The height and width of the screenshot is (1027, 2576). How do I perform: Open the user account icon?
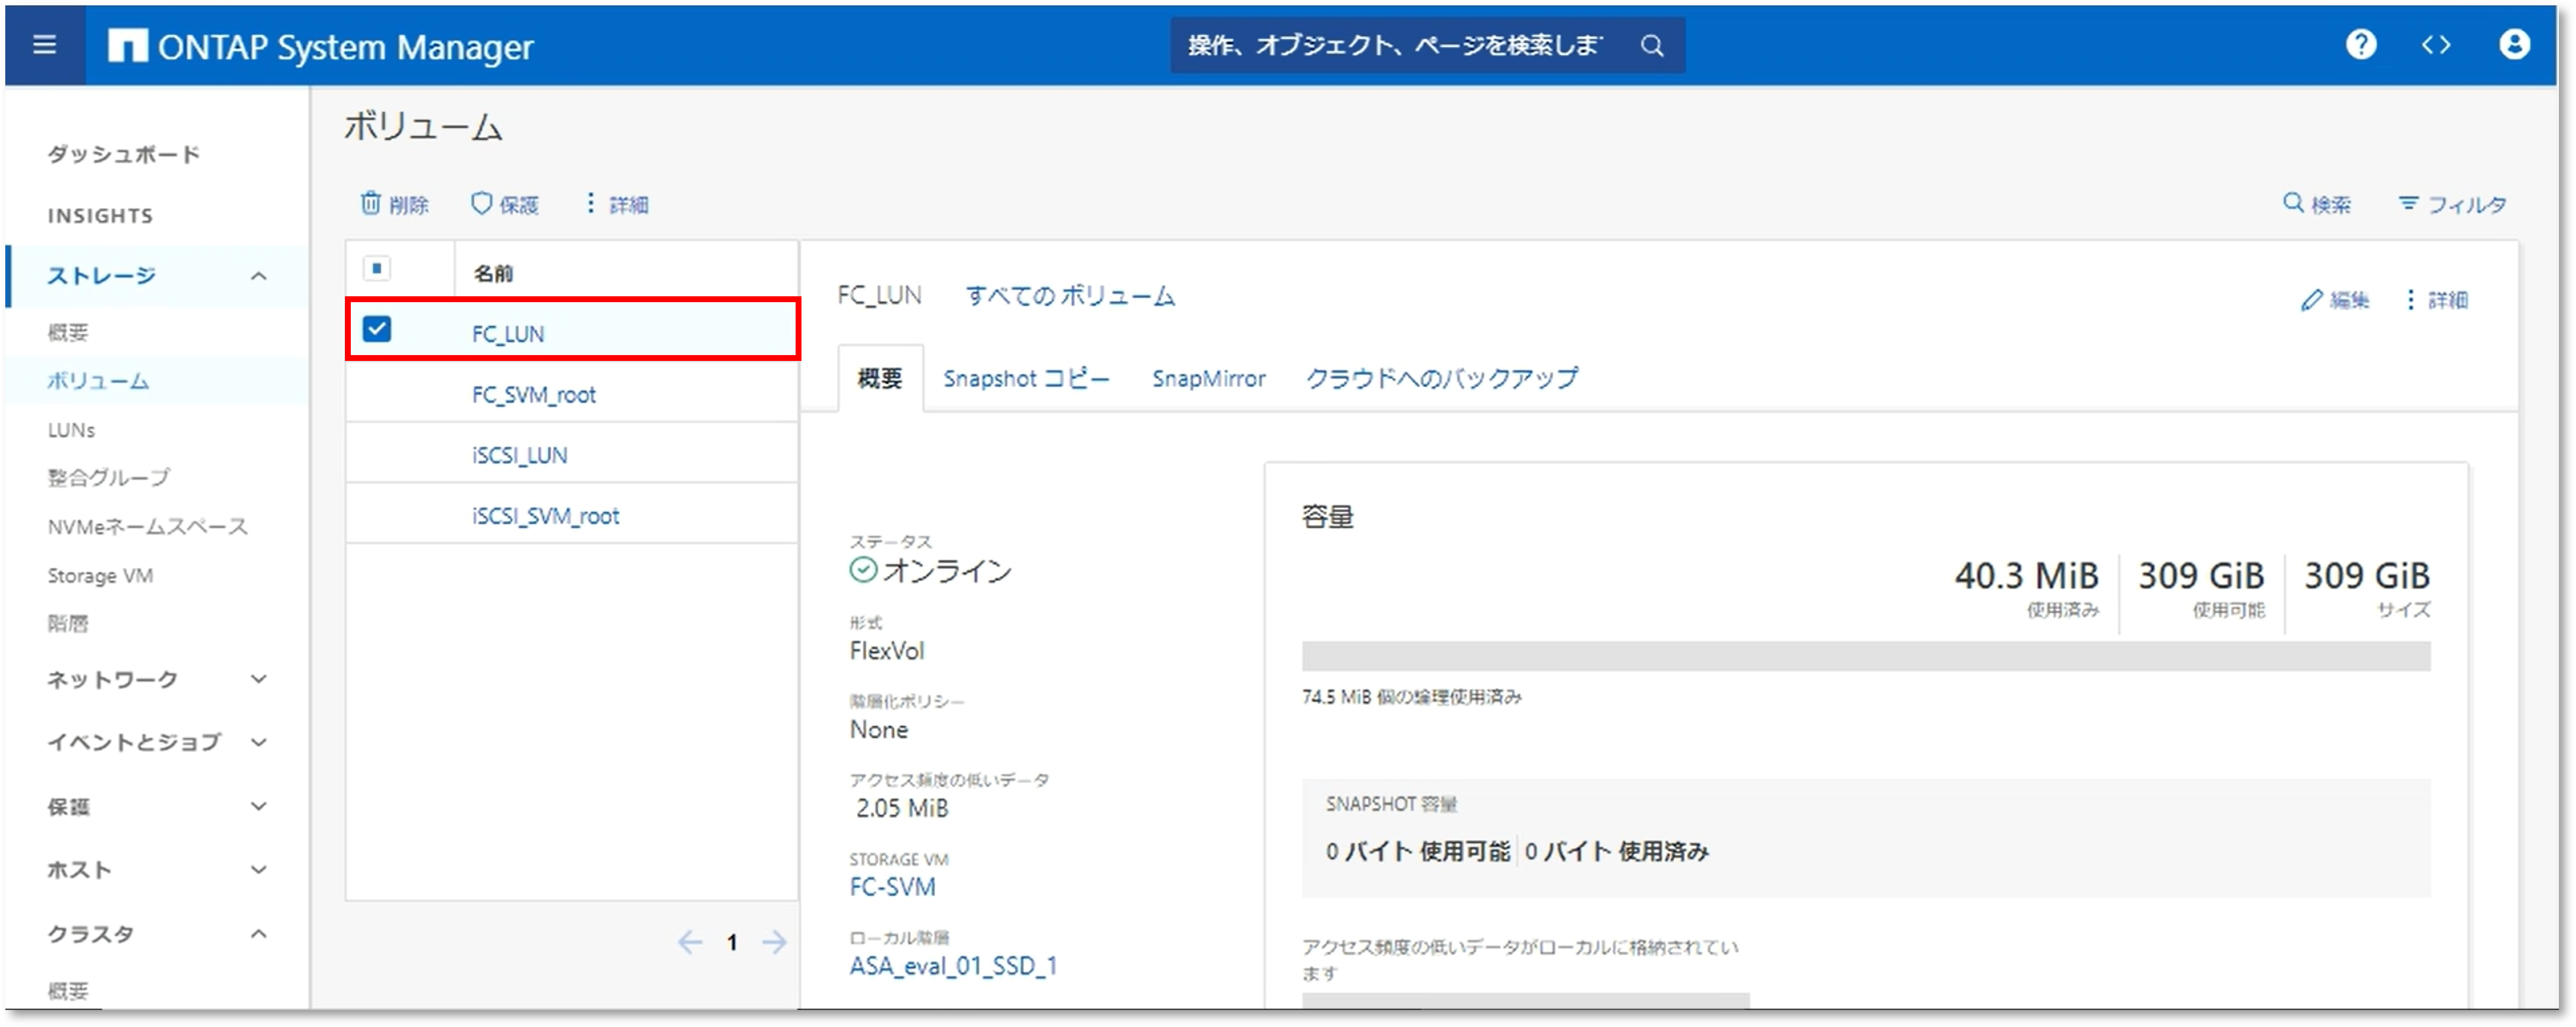pyautogui.click(x=2514, y=45)
